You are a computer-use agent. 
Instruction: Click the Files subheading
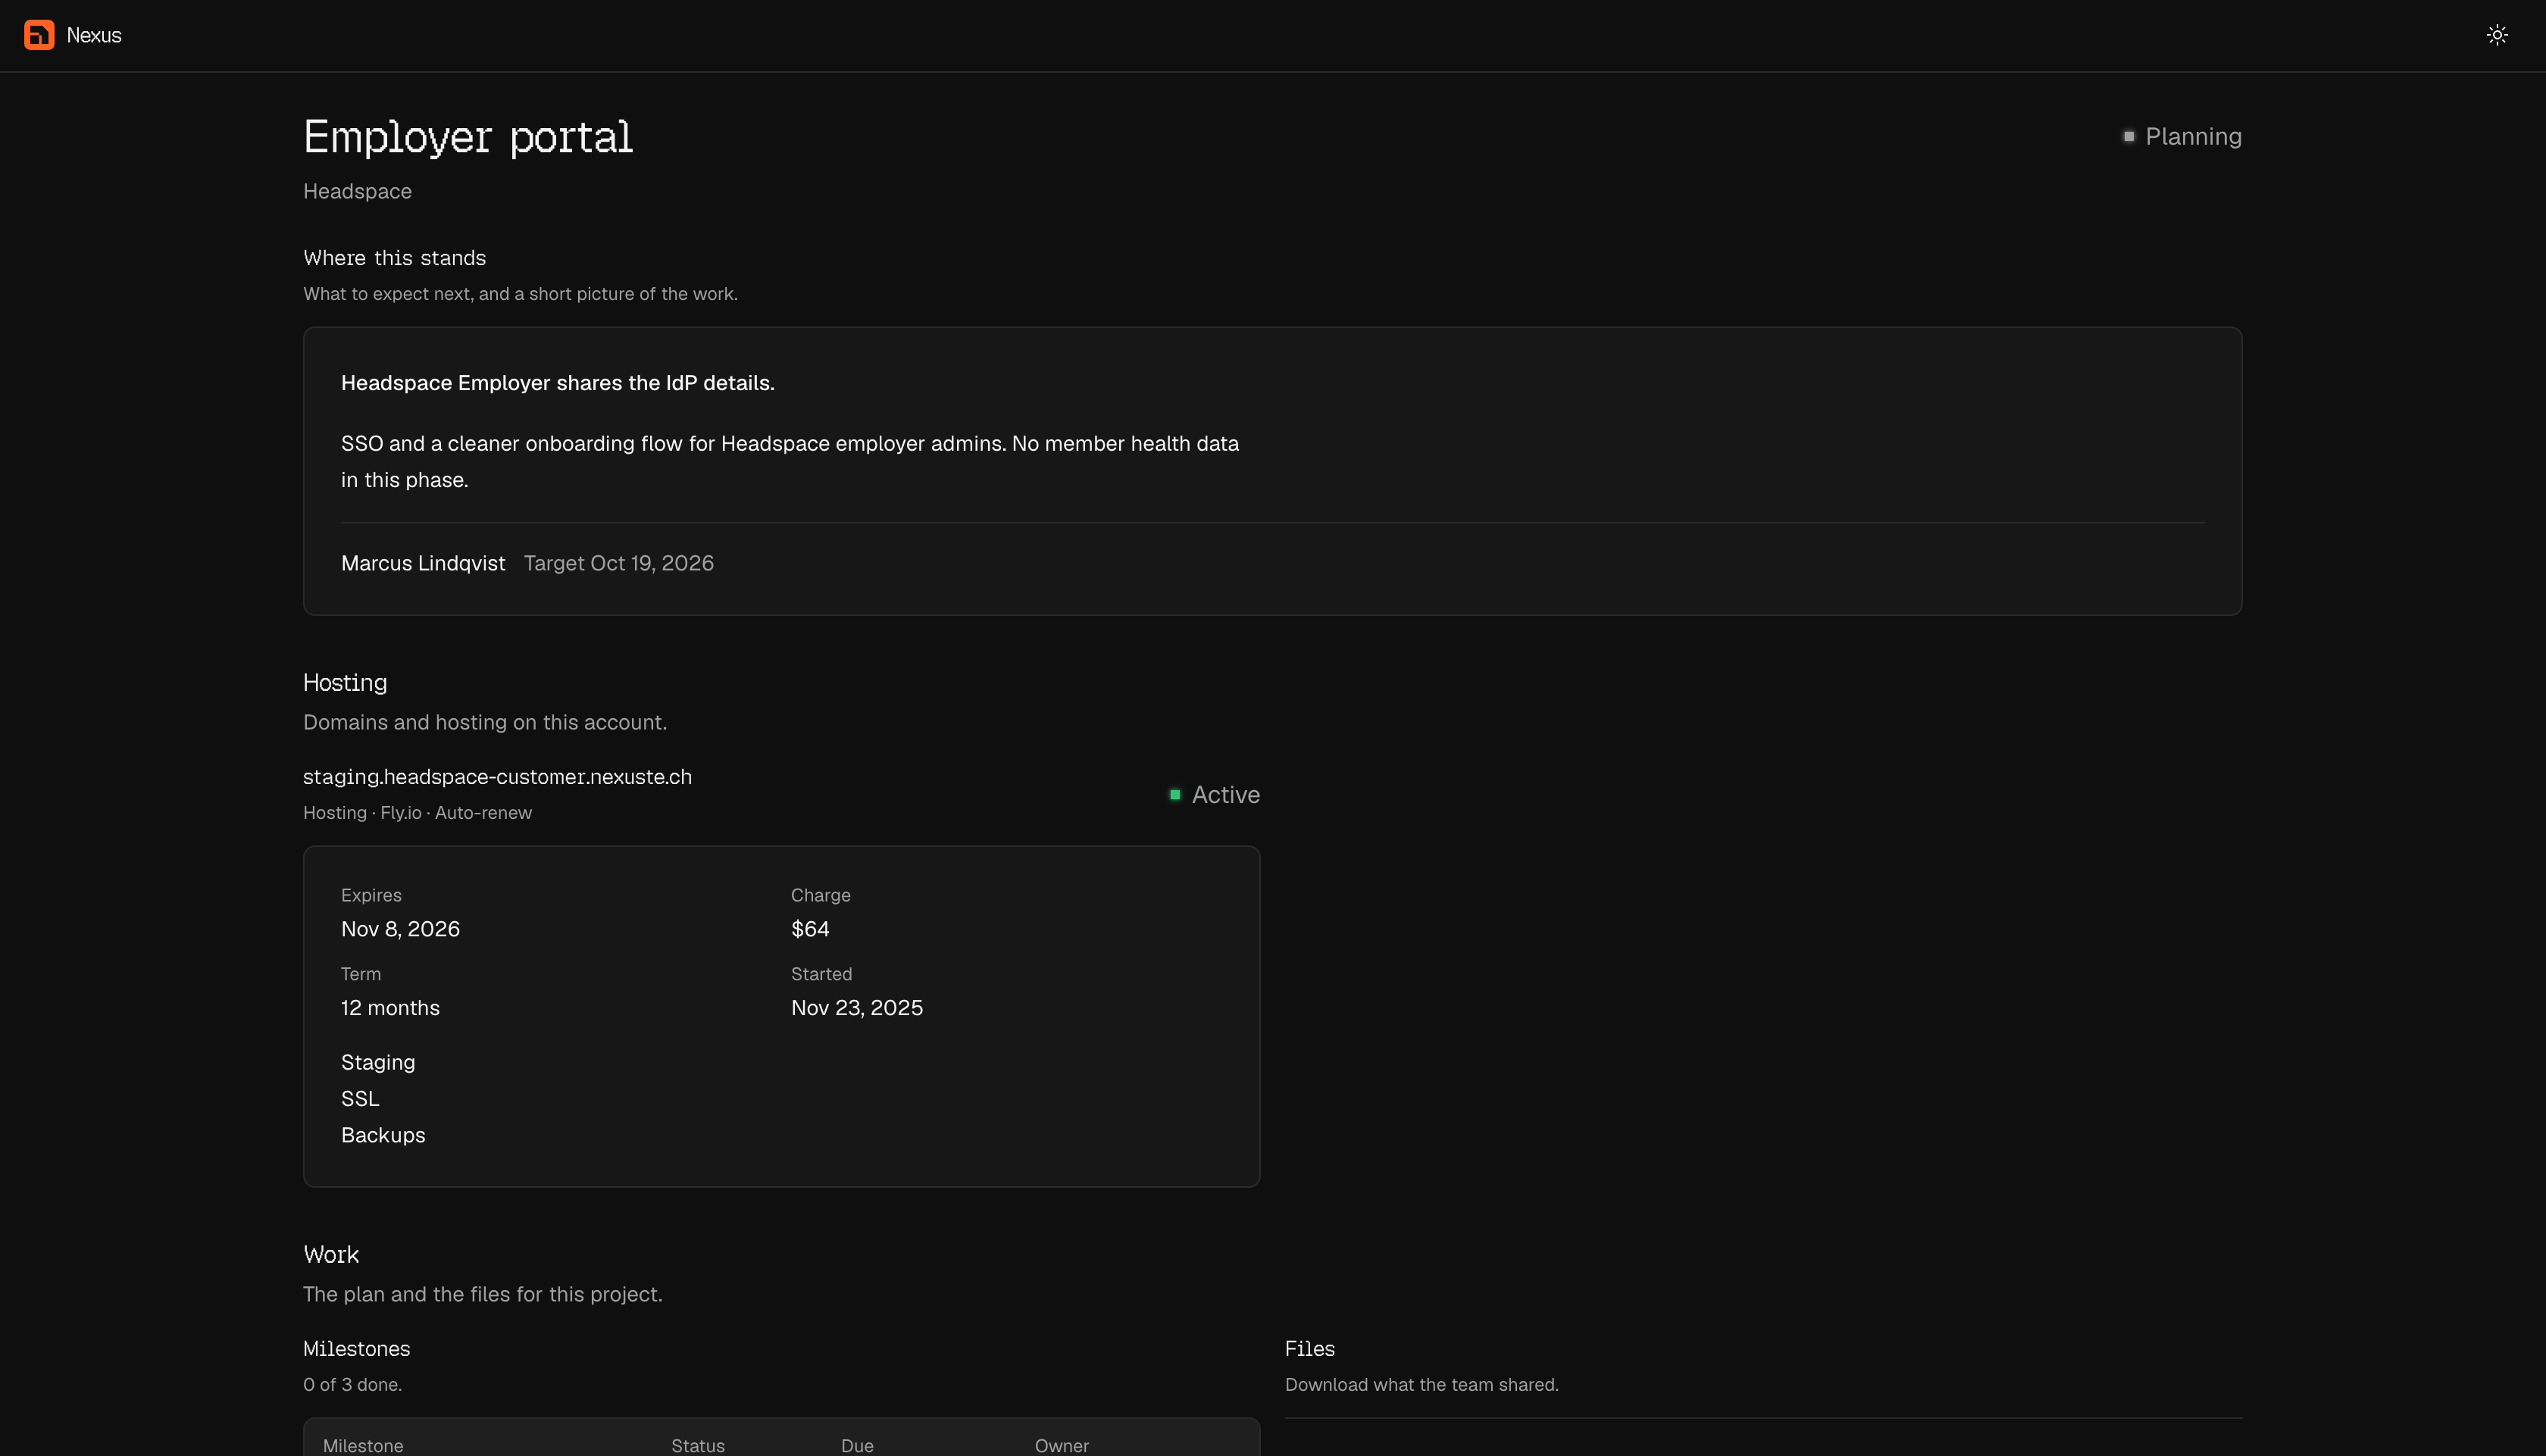click(x=1309, y=1349)
